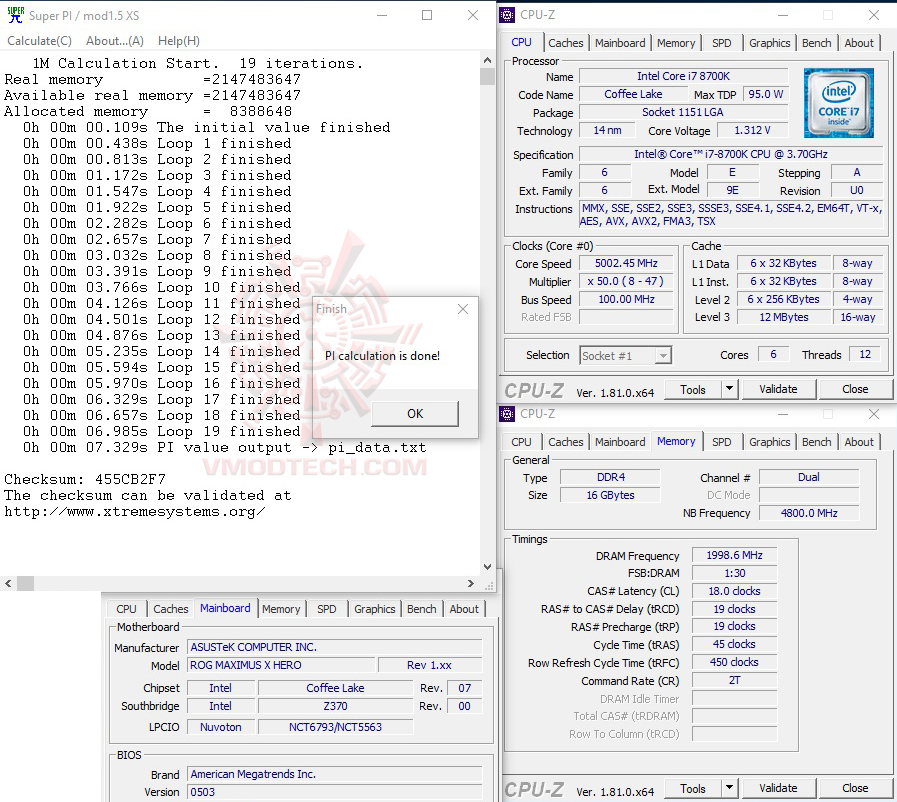Click Super PI horizontal scrollbar right arrow
This screenshot has height=802, width=897.
[471, 583]
